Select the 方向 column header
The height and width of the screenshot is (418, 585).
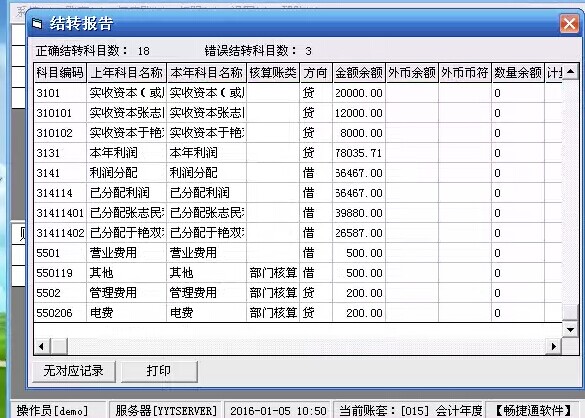click(316, 73)
